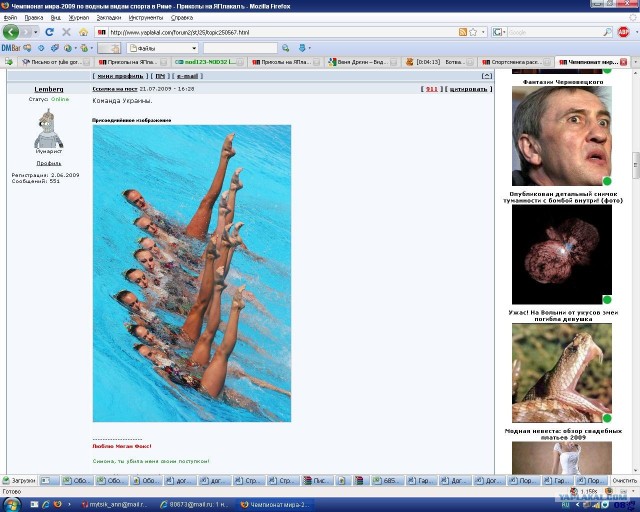Reload the page with the Refresh icon
The width and height of the screenshot is (640, 512).
[x=49, y=32]
